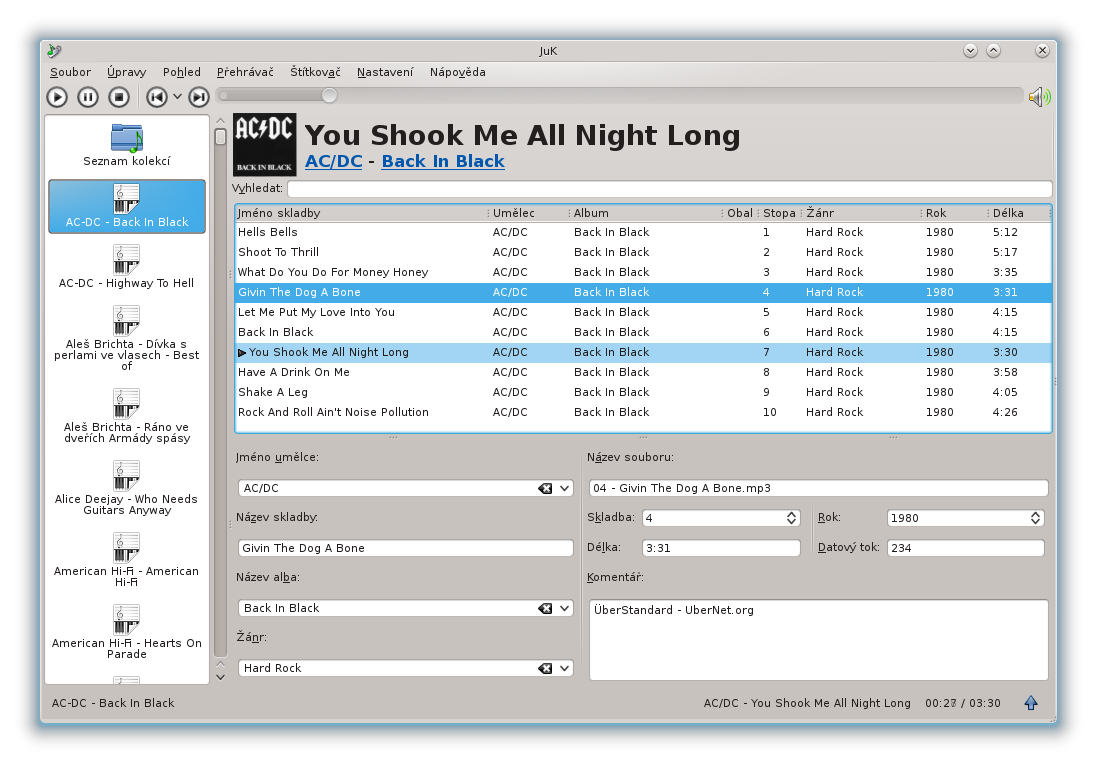Click the Datový tok bitrate field
The height and width of the screenshot is (763, 1097).
point(965,548)
